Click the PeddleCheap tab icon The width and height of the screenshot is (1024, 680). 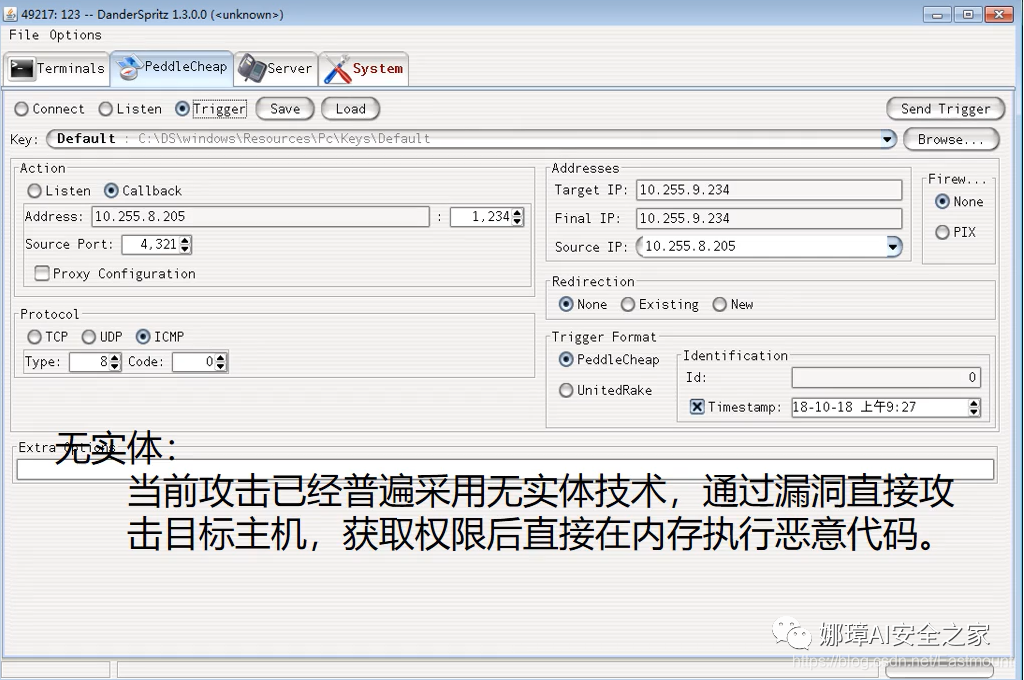pyautogui.click(x=129, y=67)
